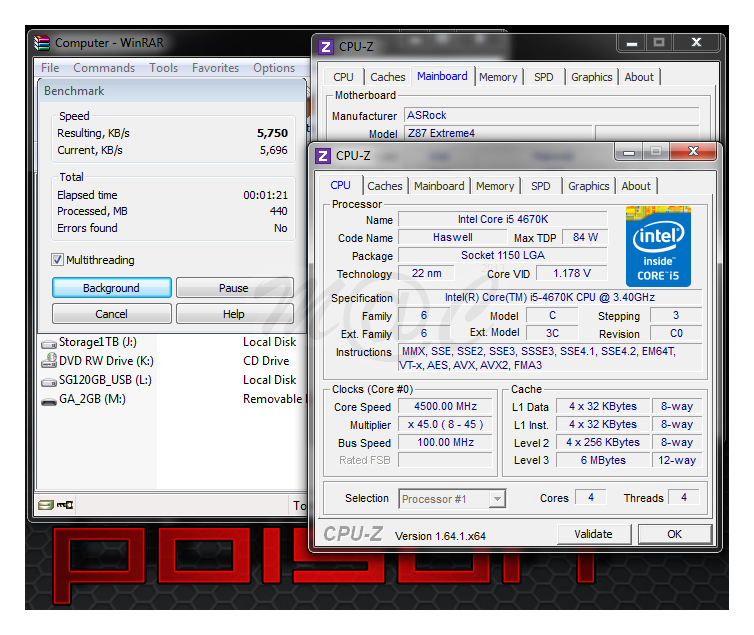Click the CPU-Z logo icon on front window

(x=323, y=156)
